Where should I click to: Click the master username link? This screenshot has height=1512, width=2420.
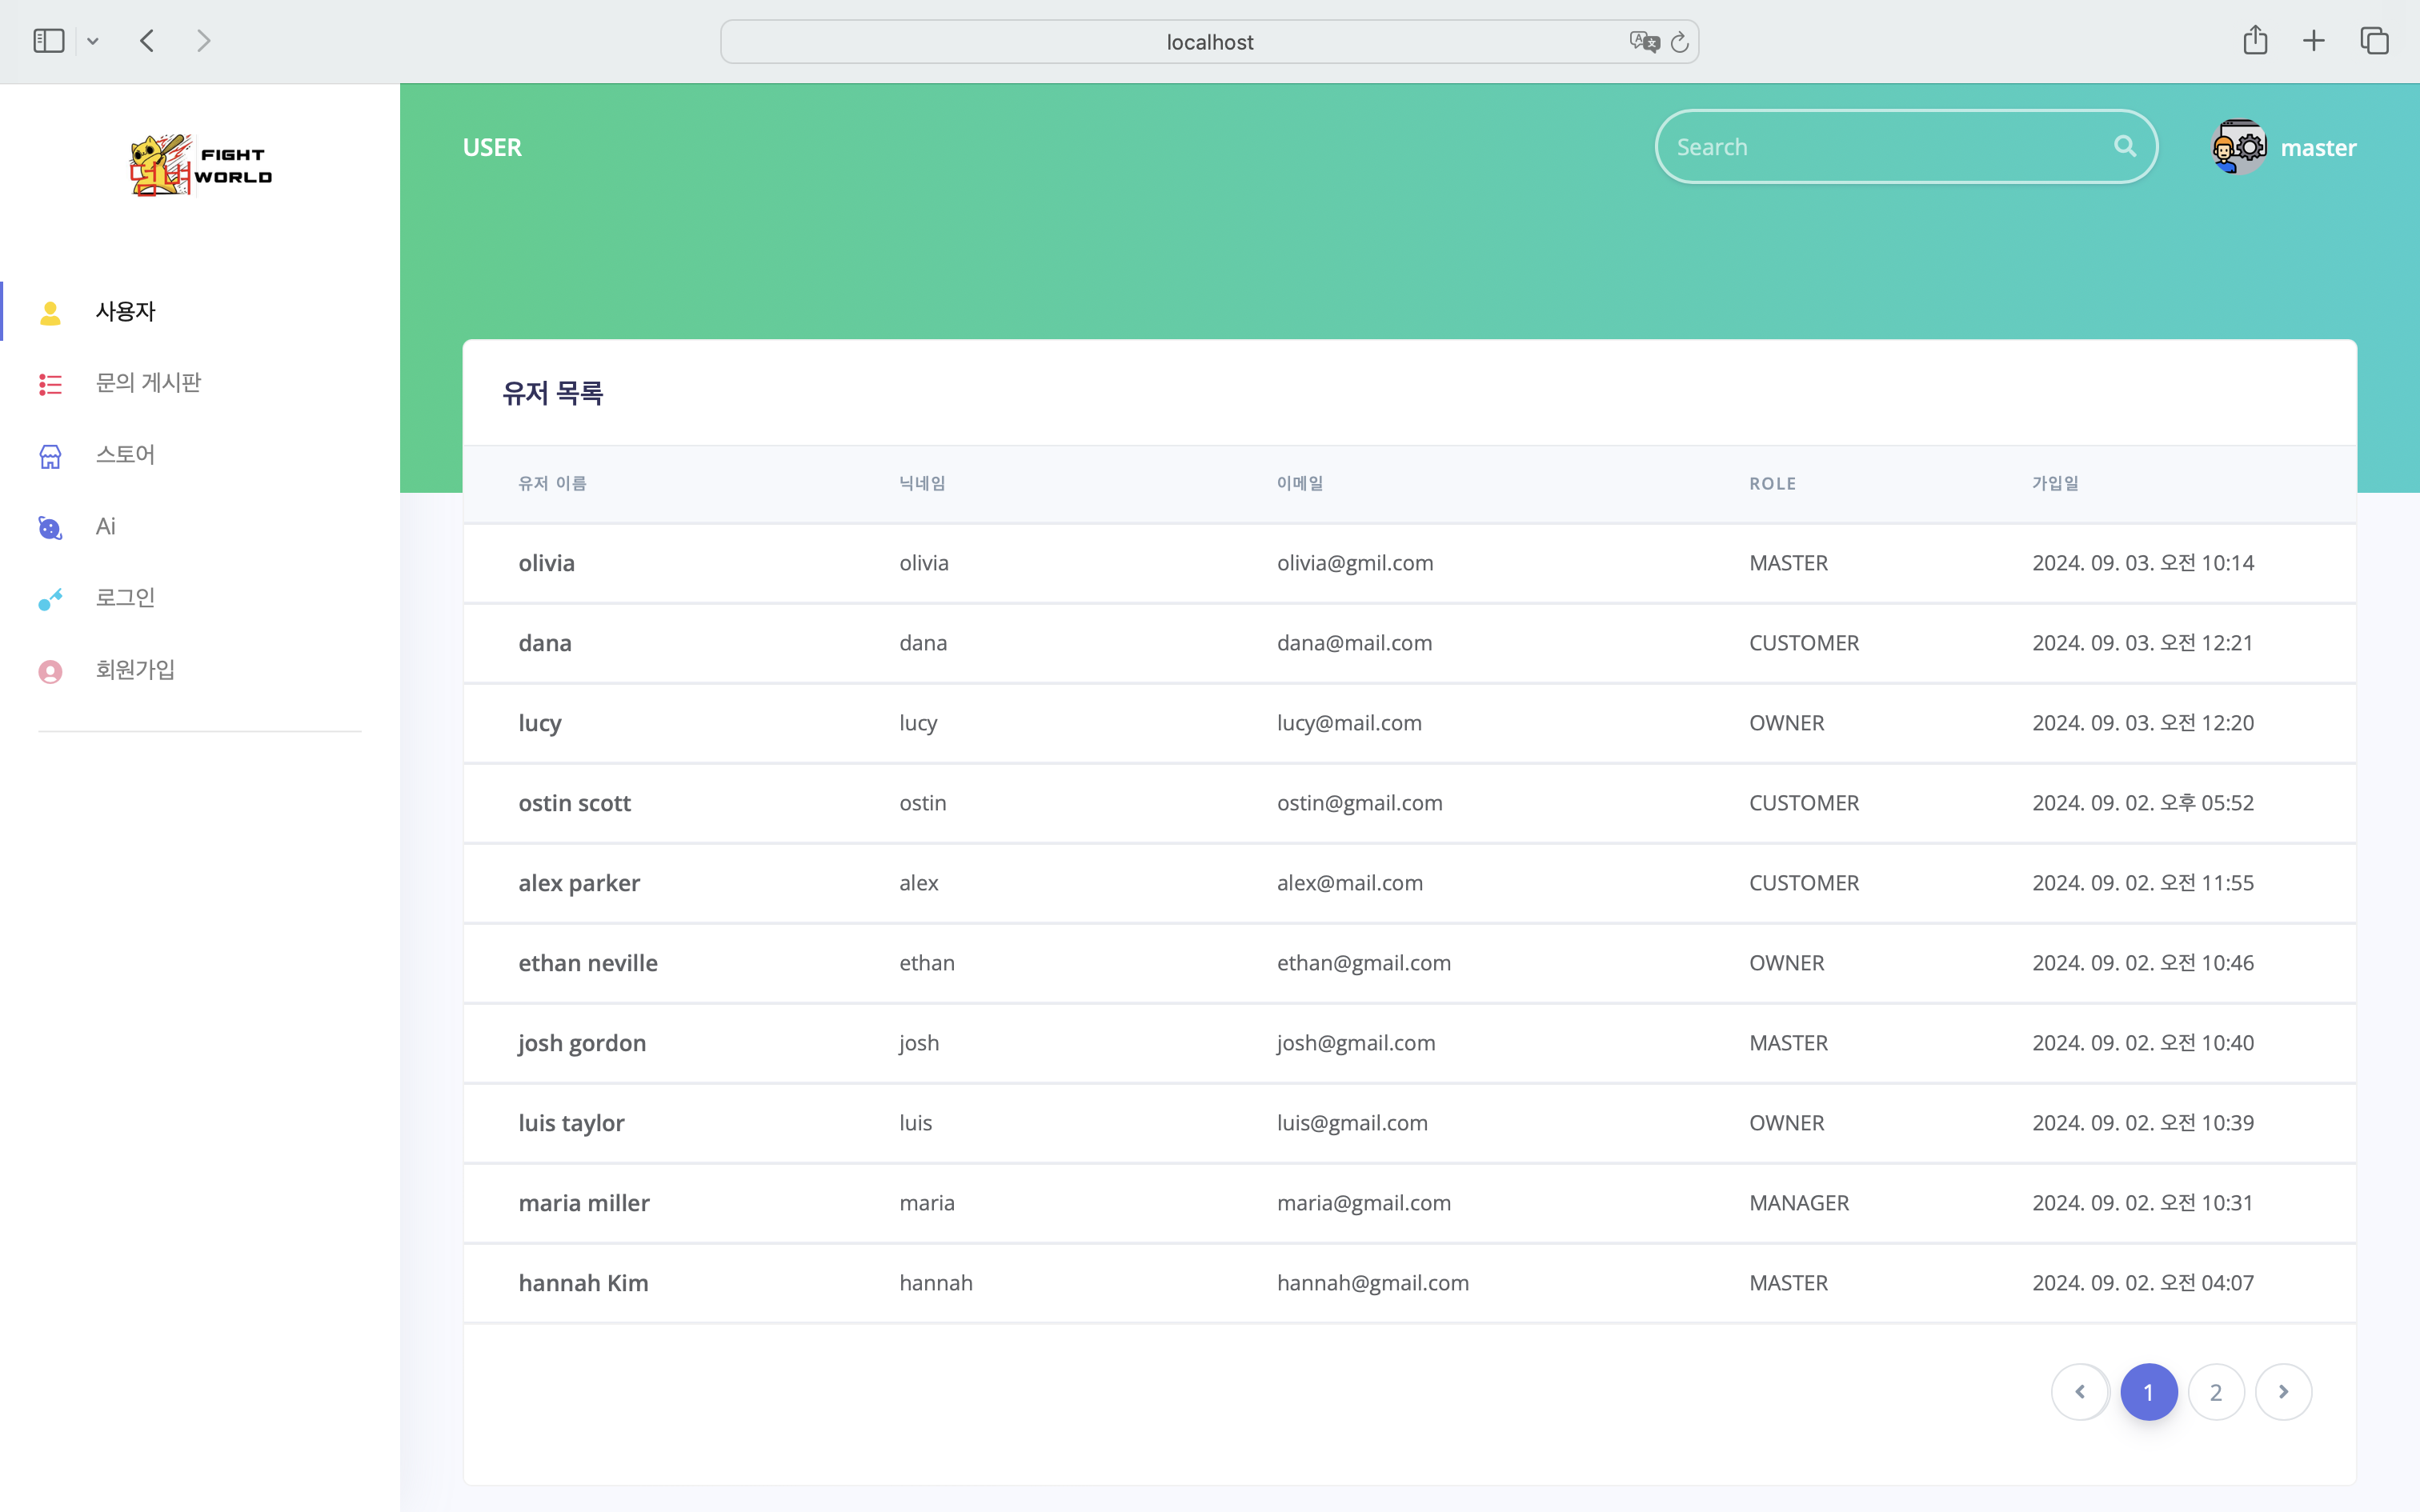tap(2318, 148)
